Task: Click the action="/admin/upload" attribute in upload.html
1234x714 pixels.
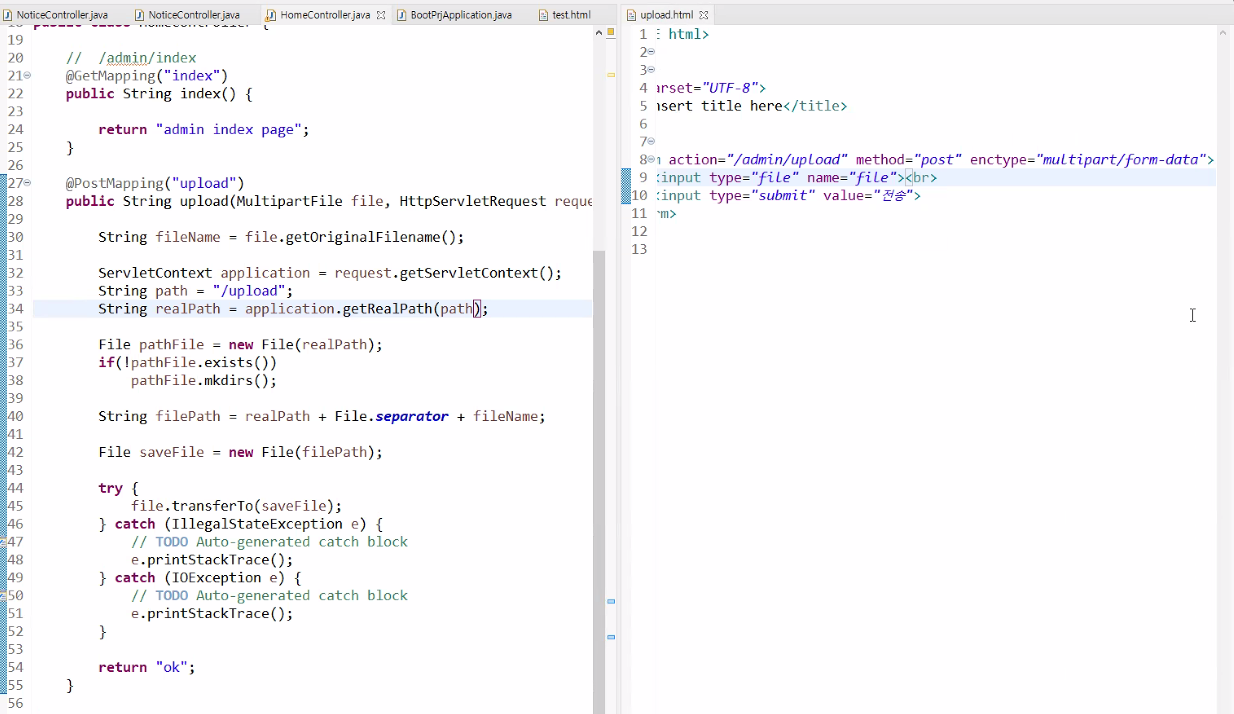Action: click(x=758, y=160)
